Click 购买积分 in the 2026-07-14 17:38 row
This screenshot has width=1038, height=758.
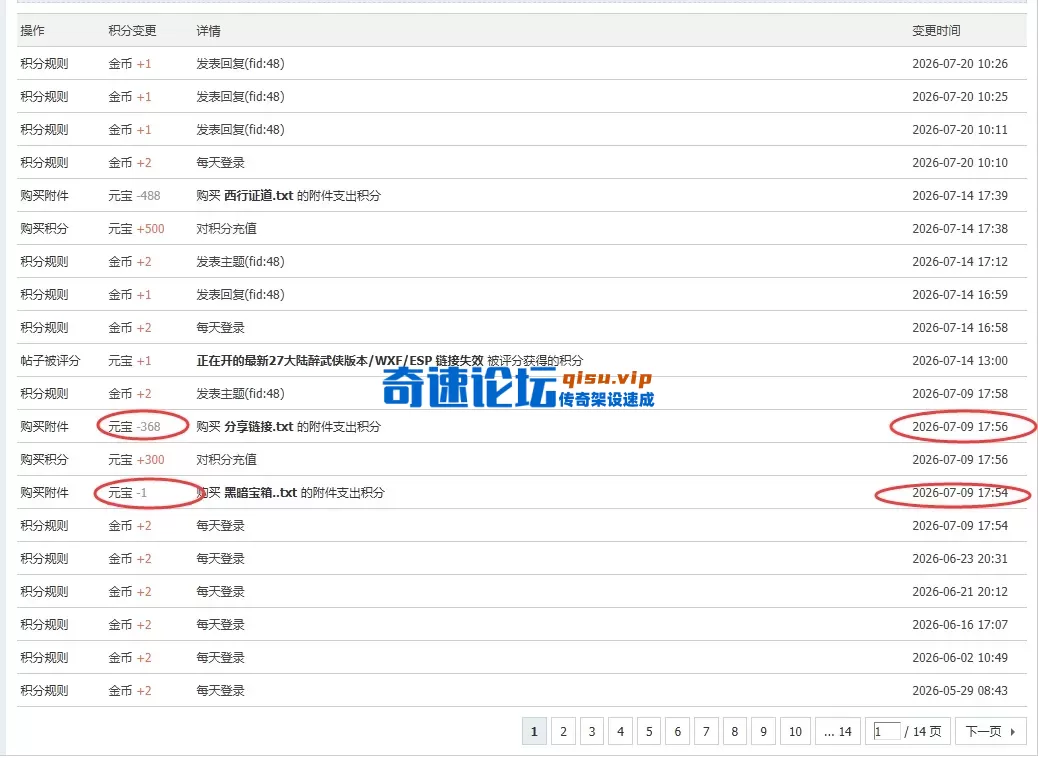click(x=44, y=229)
